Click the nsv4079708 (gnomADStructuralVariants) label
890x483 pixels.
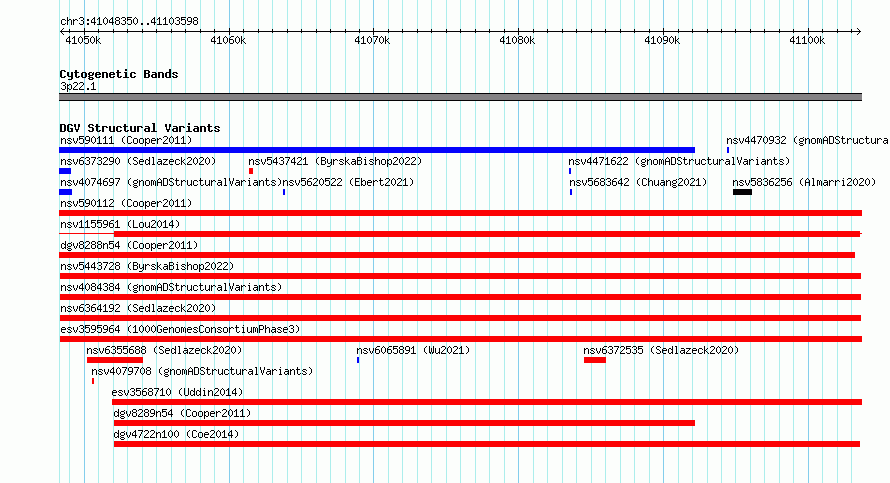click(202, 371)
